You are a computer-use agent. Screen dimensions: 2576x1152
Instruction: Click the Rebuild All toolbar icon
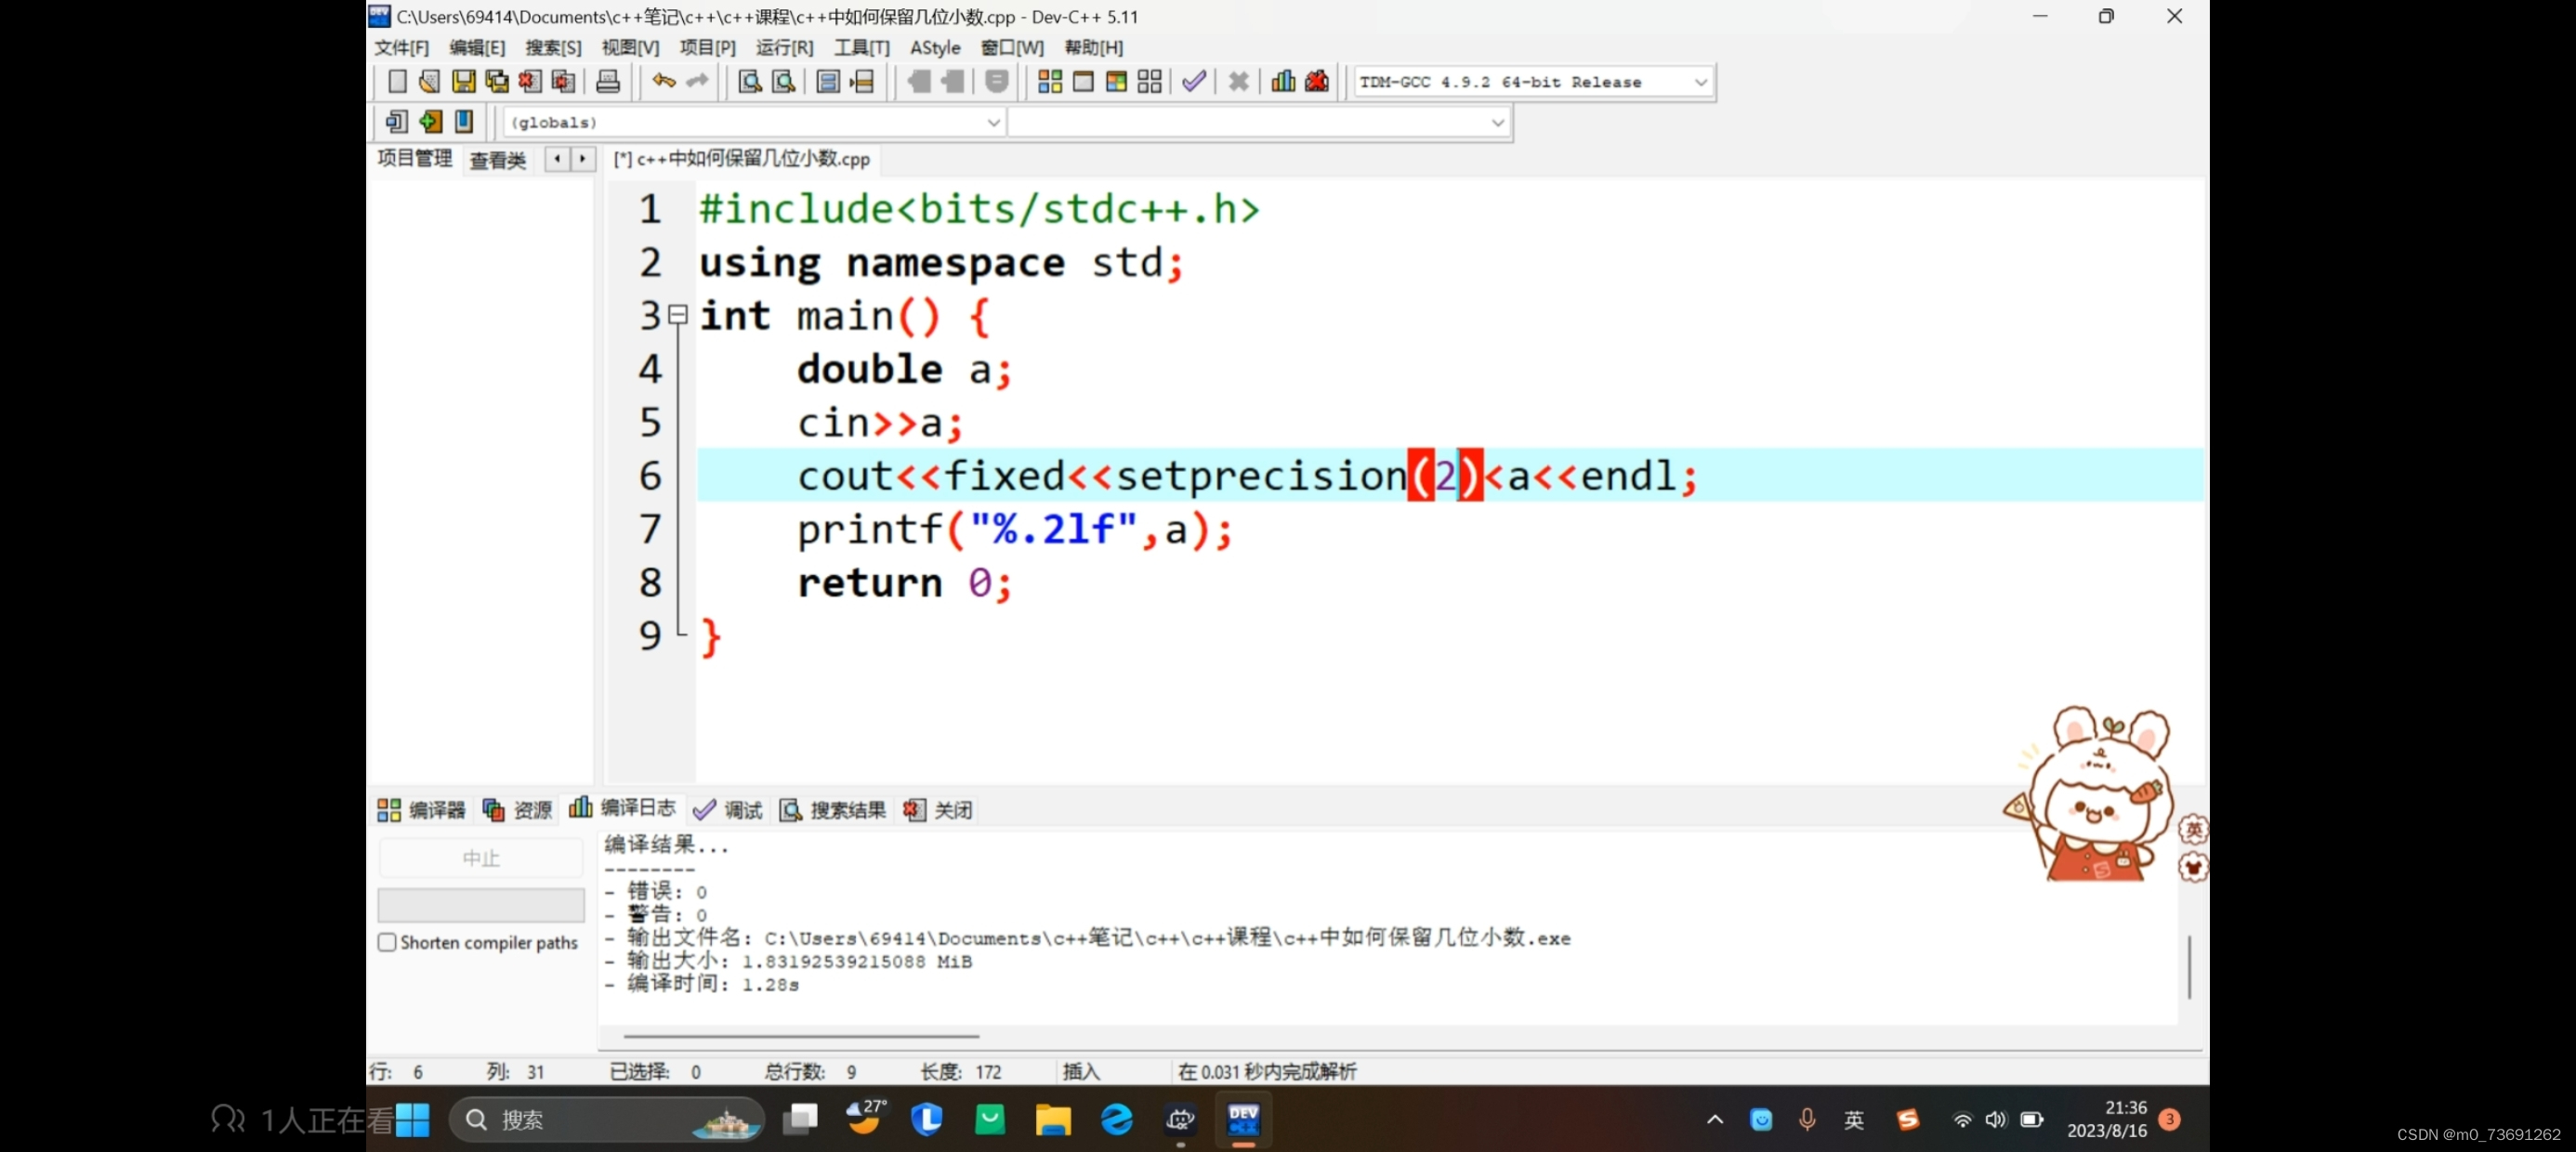pos(1150,82)
